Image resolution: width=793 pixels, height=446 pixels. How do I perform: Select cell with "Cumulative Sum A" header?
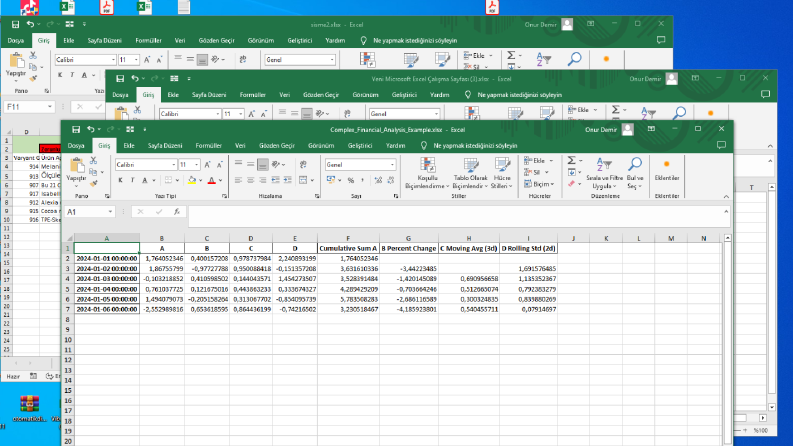[348, 248]
